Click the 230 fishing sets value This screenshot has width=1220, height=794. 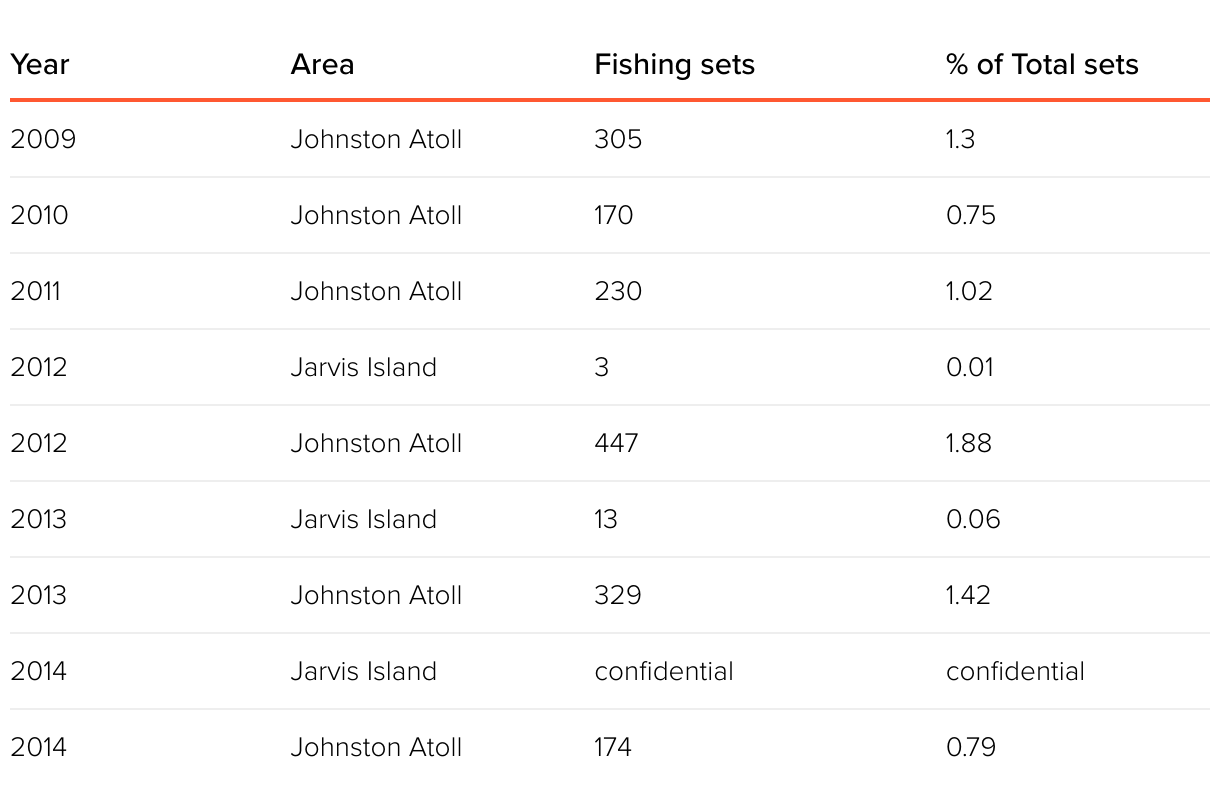617,291
